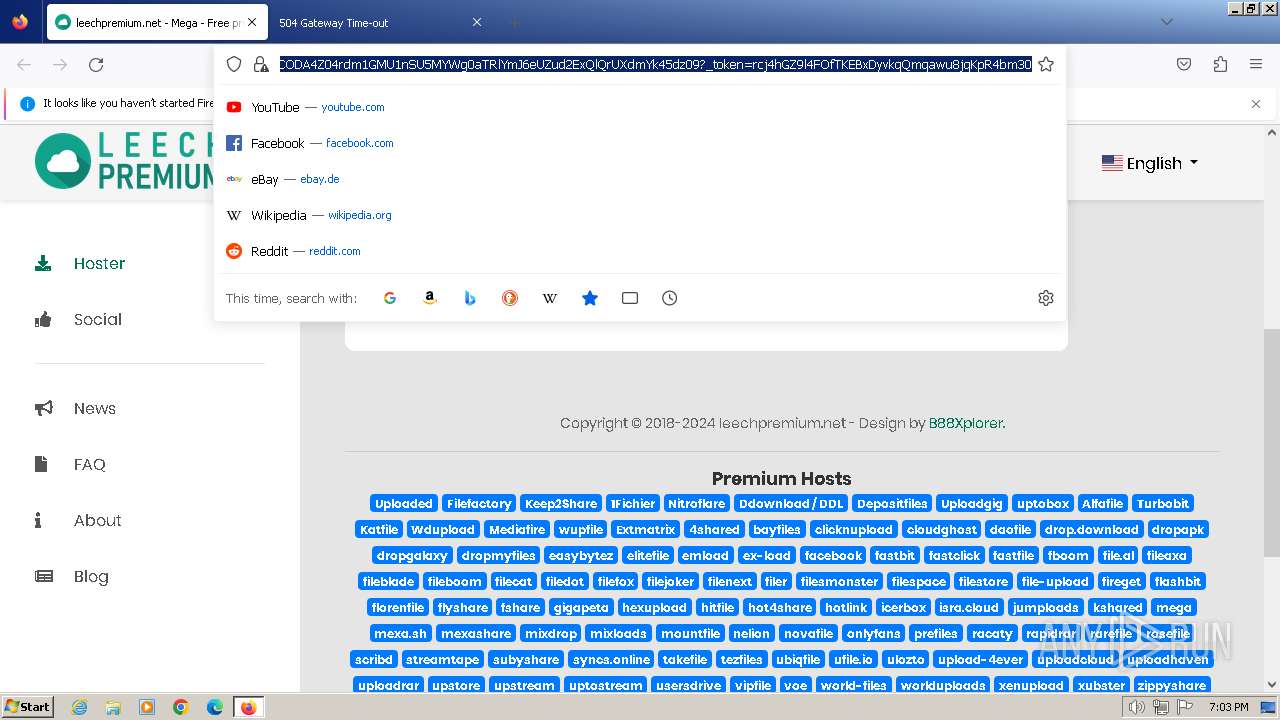Select the Wikipedia suggestion
1280x720 pixels.
click(x=640, y=215)
